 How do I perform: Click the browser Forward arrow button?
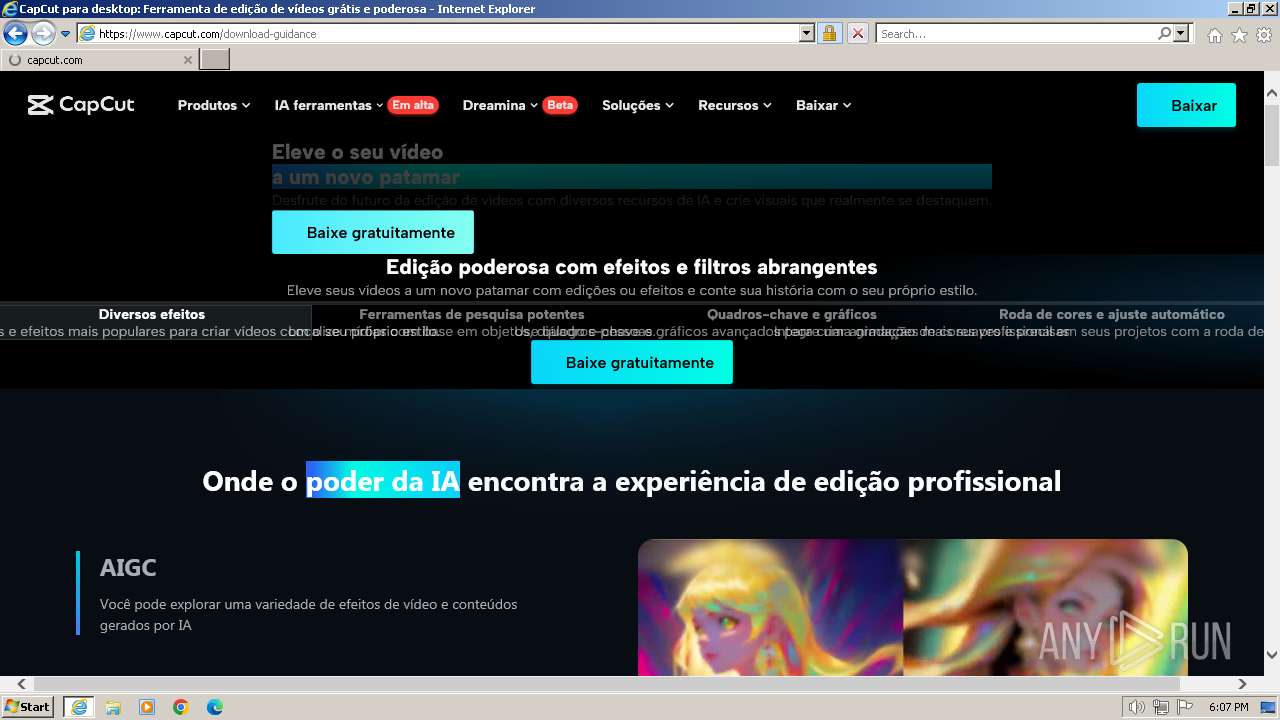coord(43,34)
